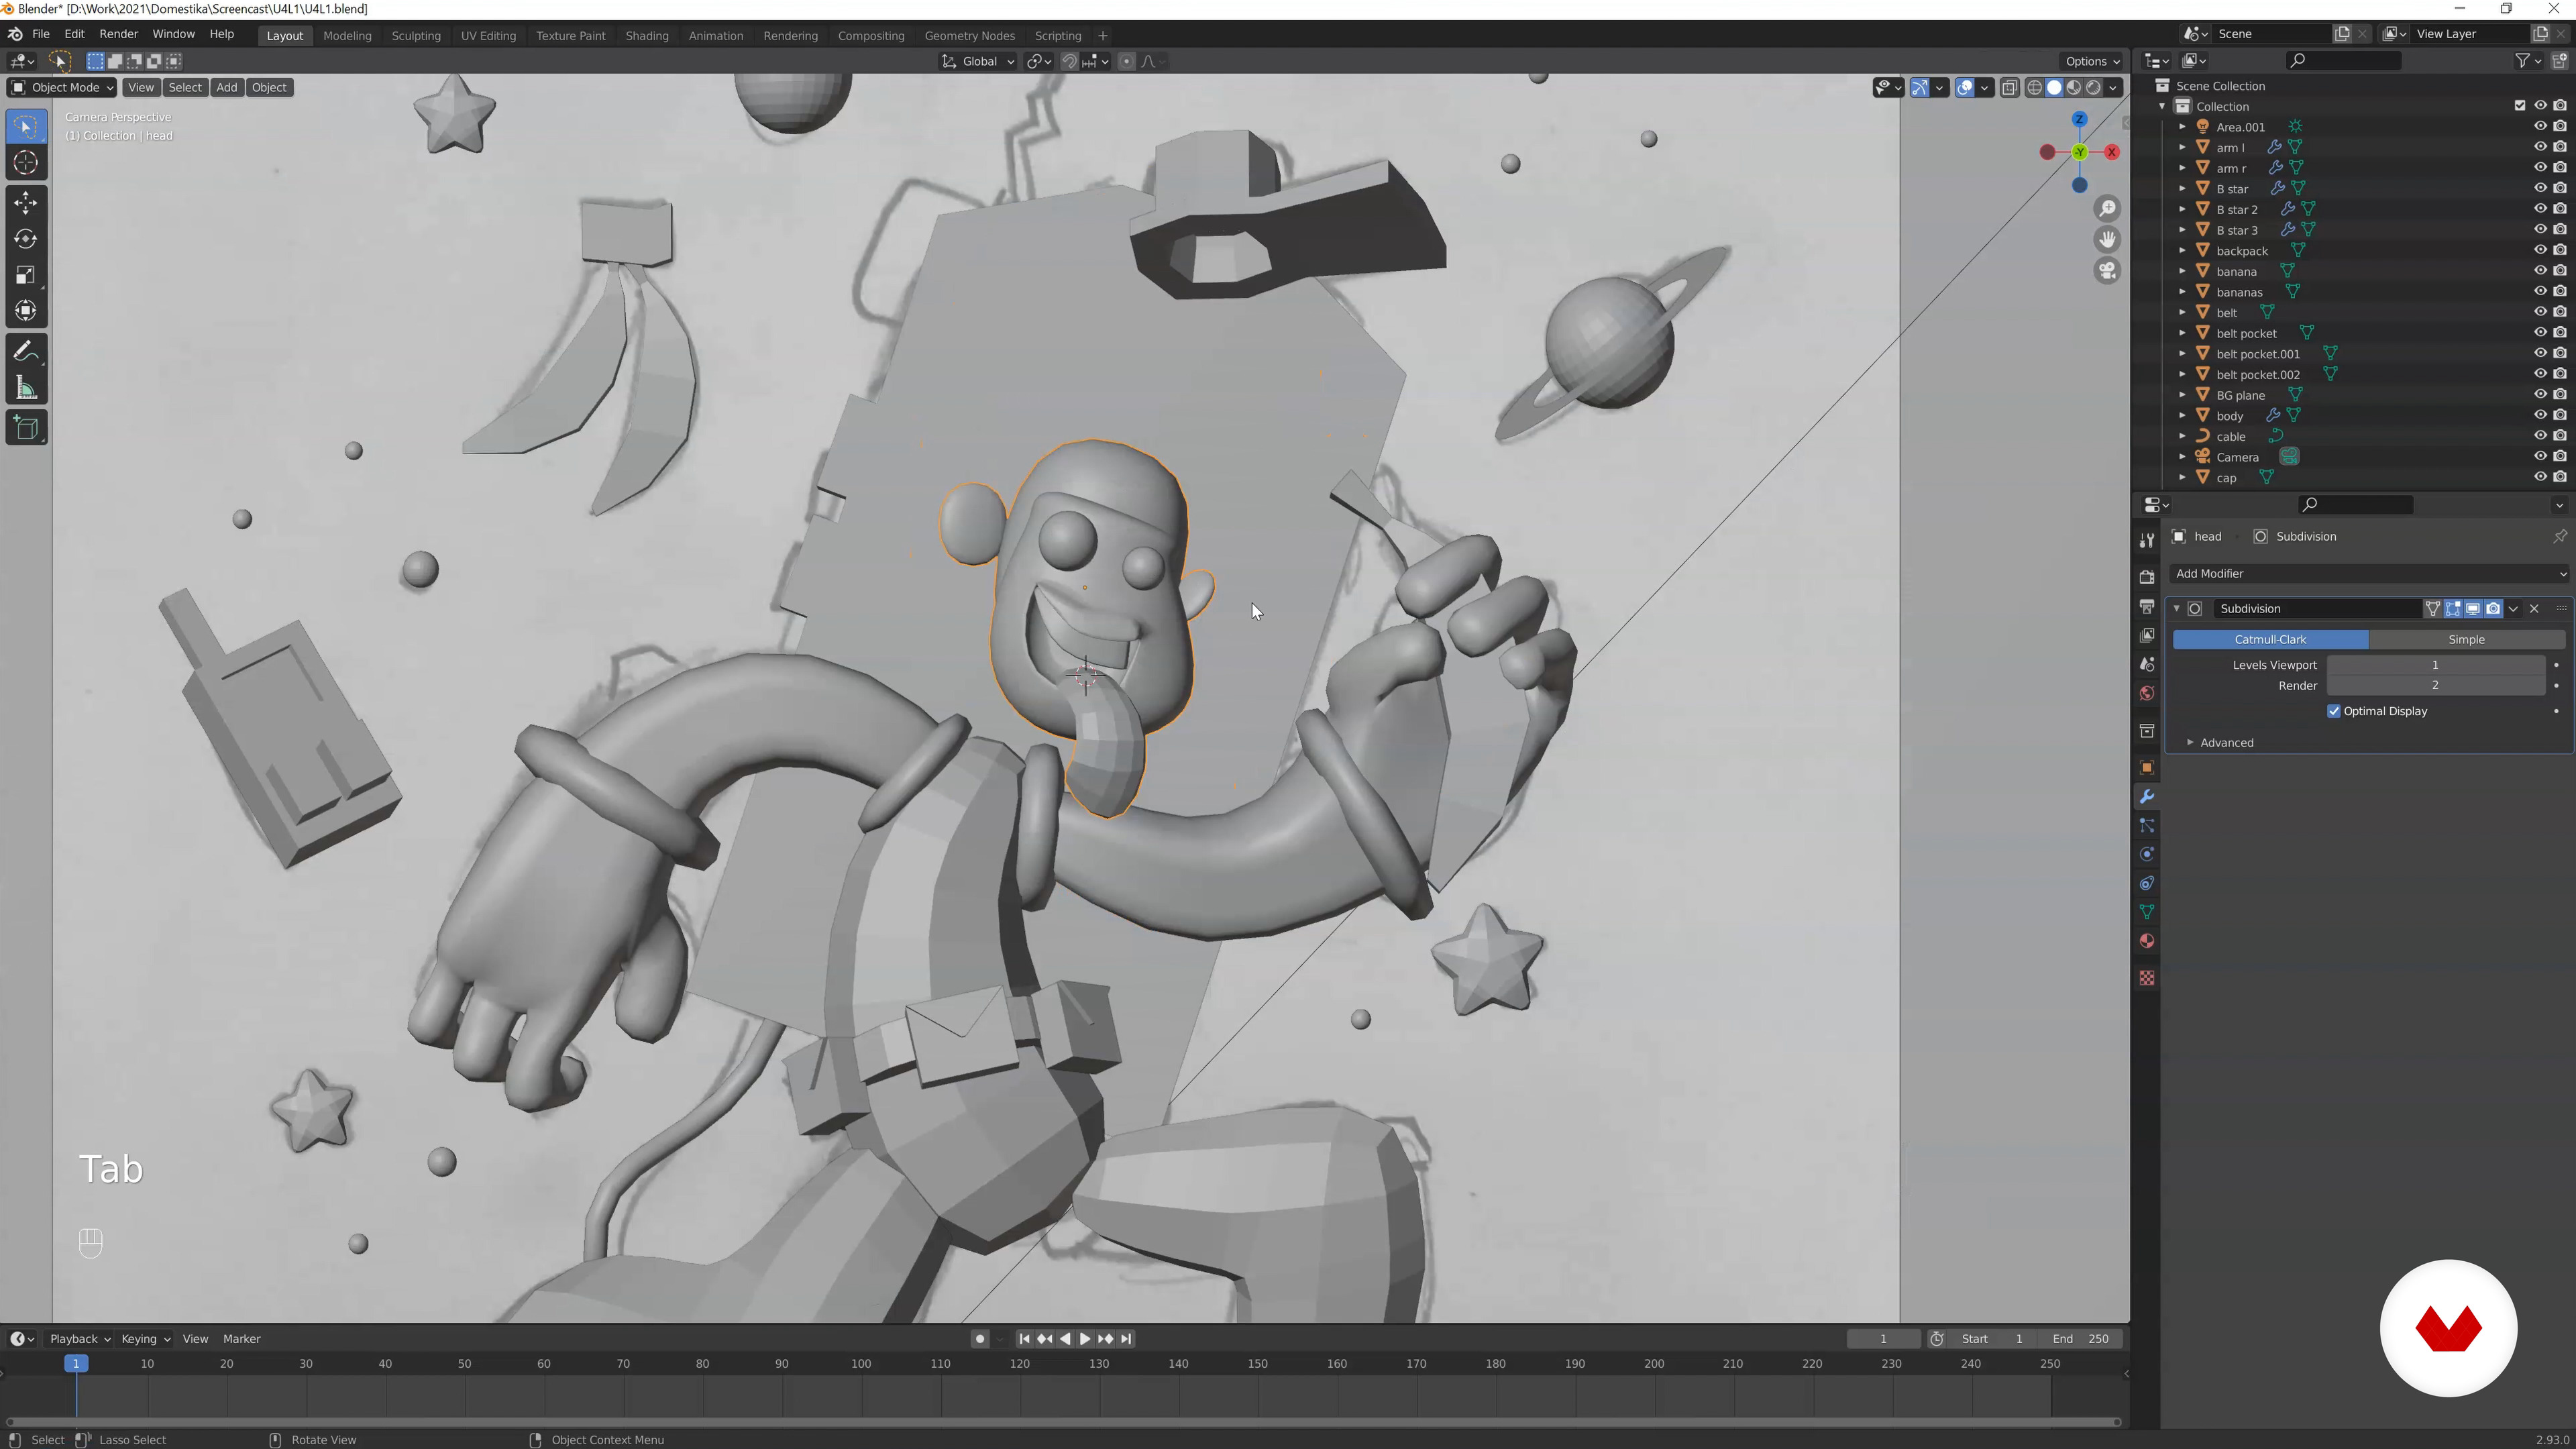Toggle X-ray display icon
This screenshot has height=1449, width=2576.
(2009, 88)
